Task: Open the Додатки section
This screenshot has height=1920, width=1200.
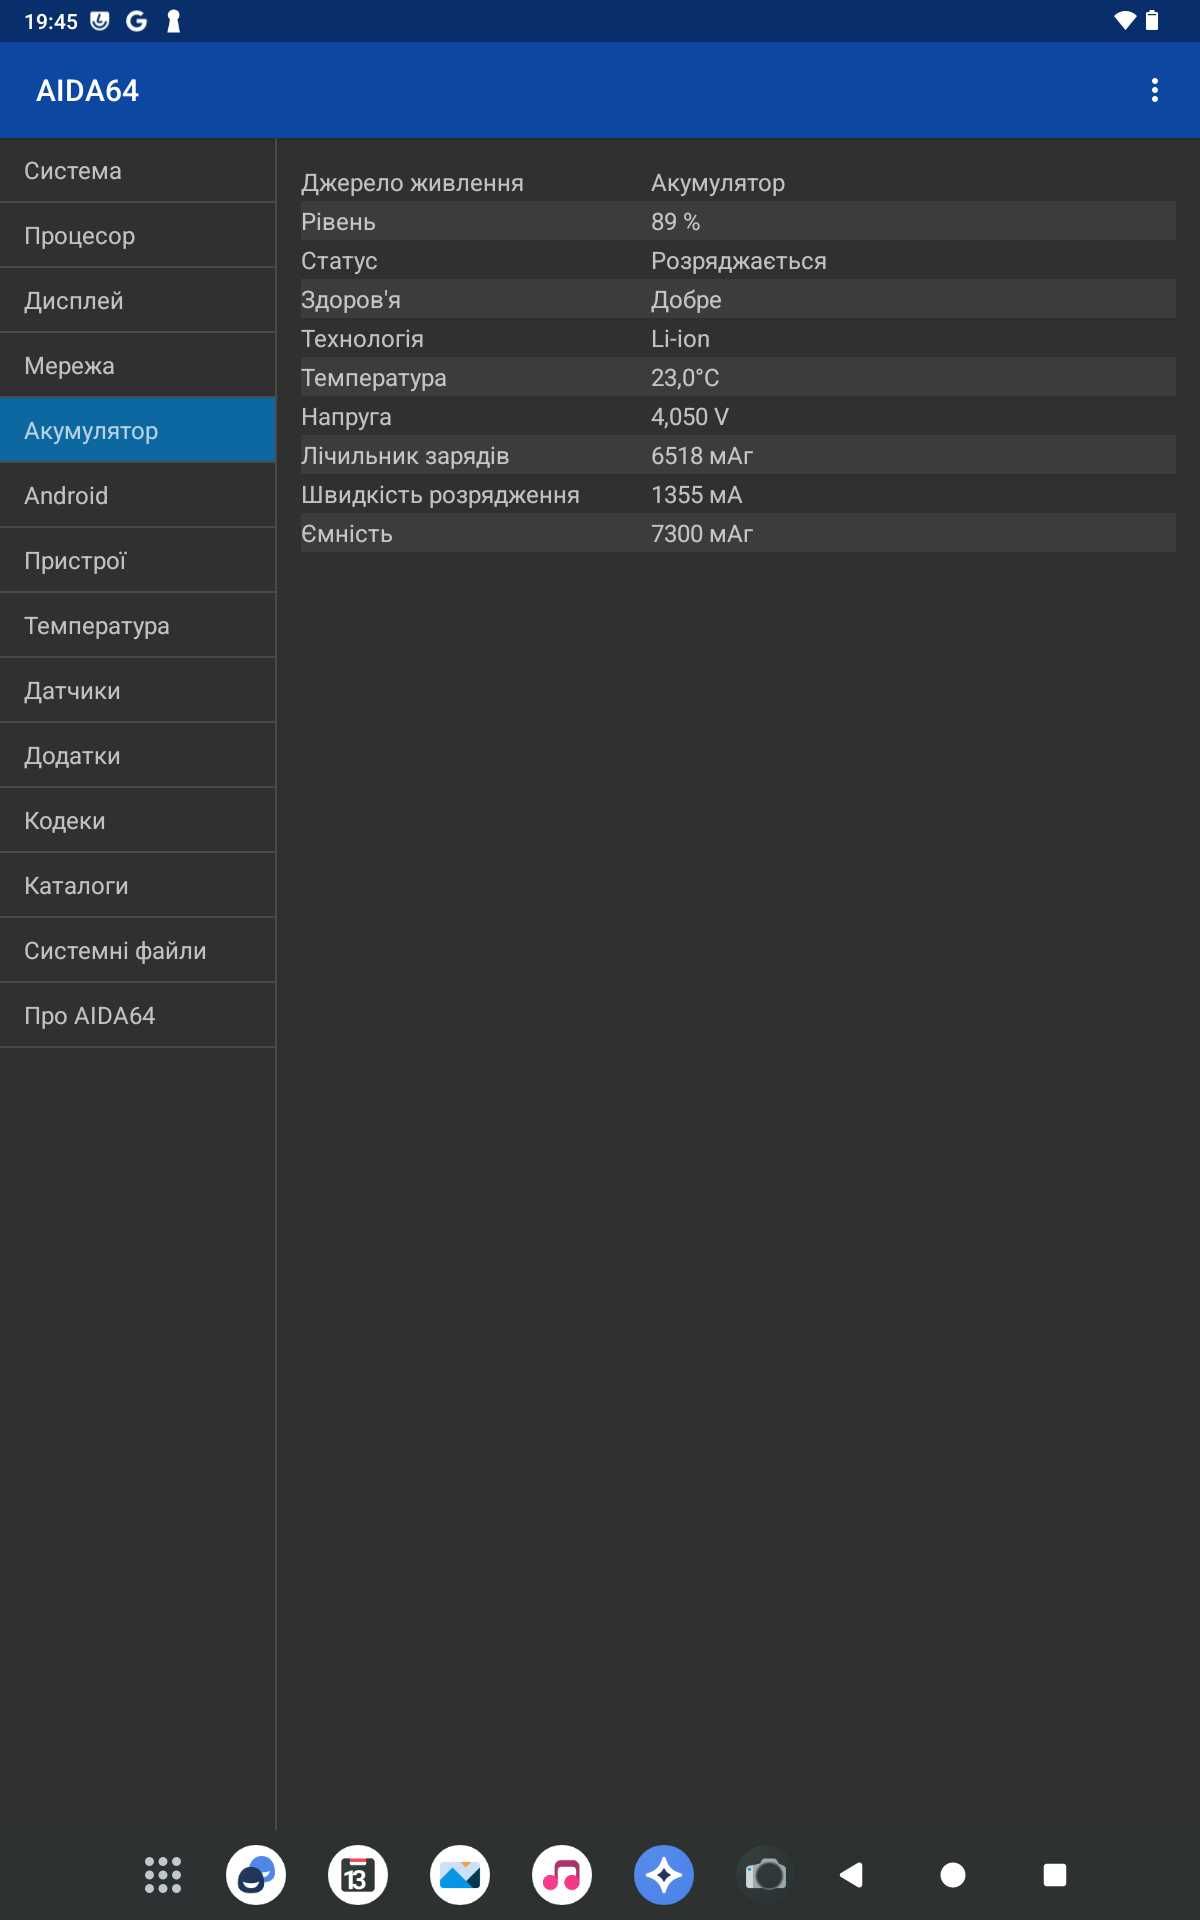Action: tap(138, 756)
